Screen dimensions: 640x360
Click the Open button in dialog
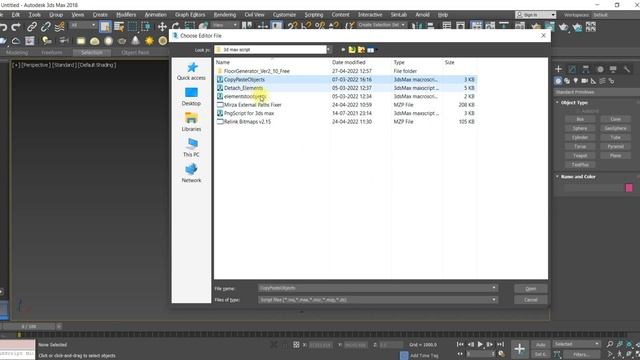click(531, 289)
